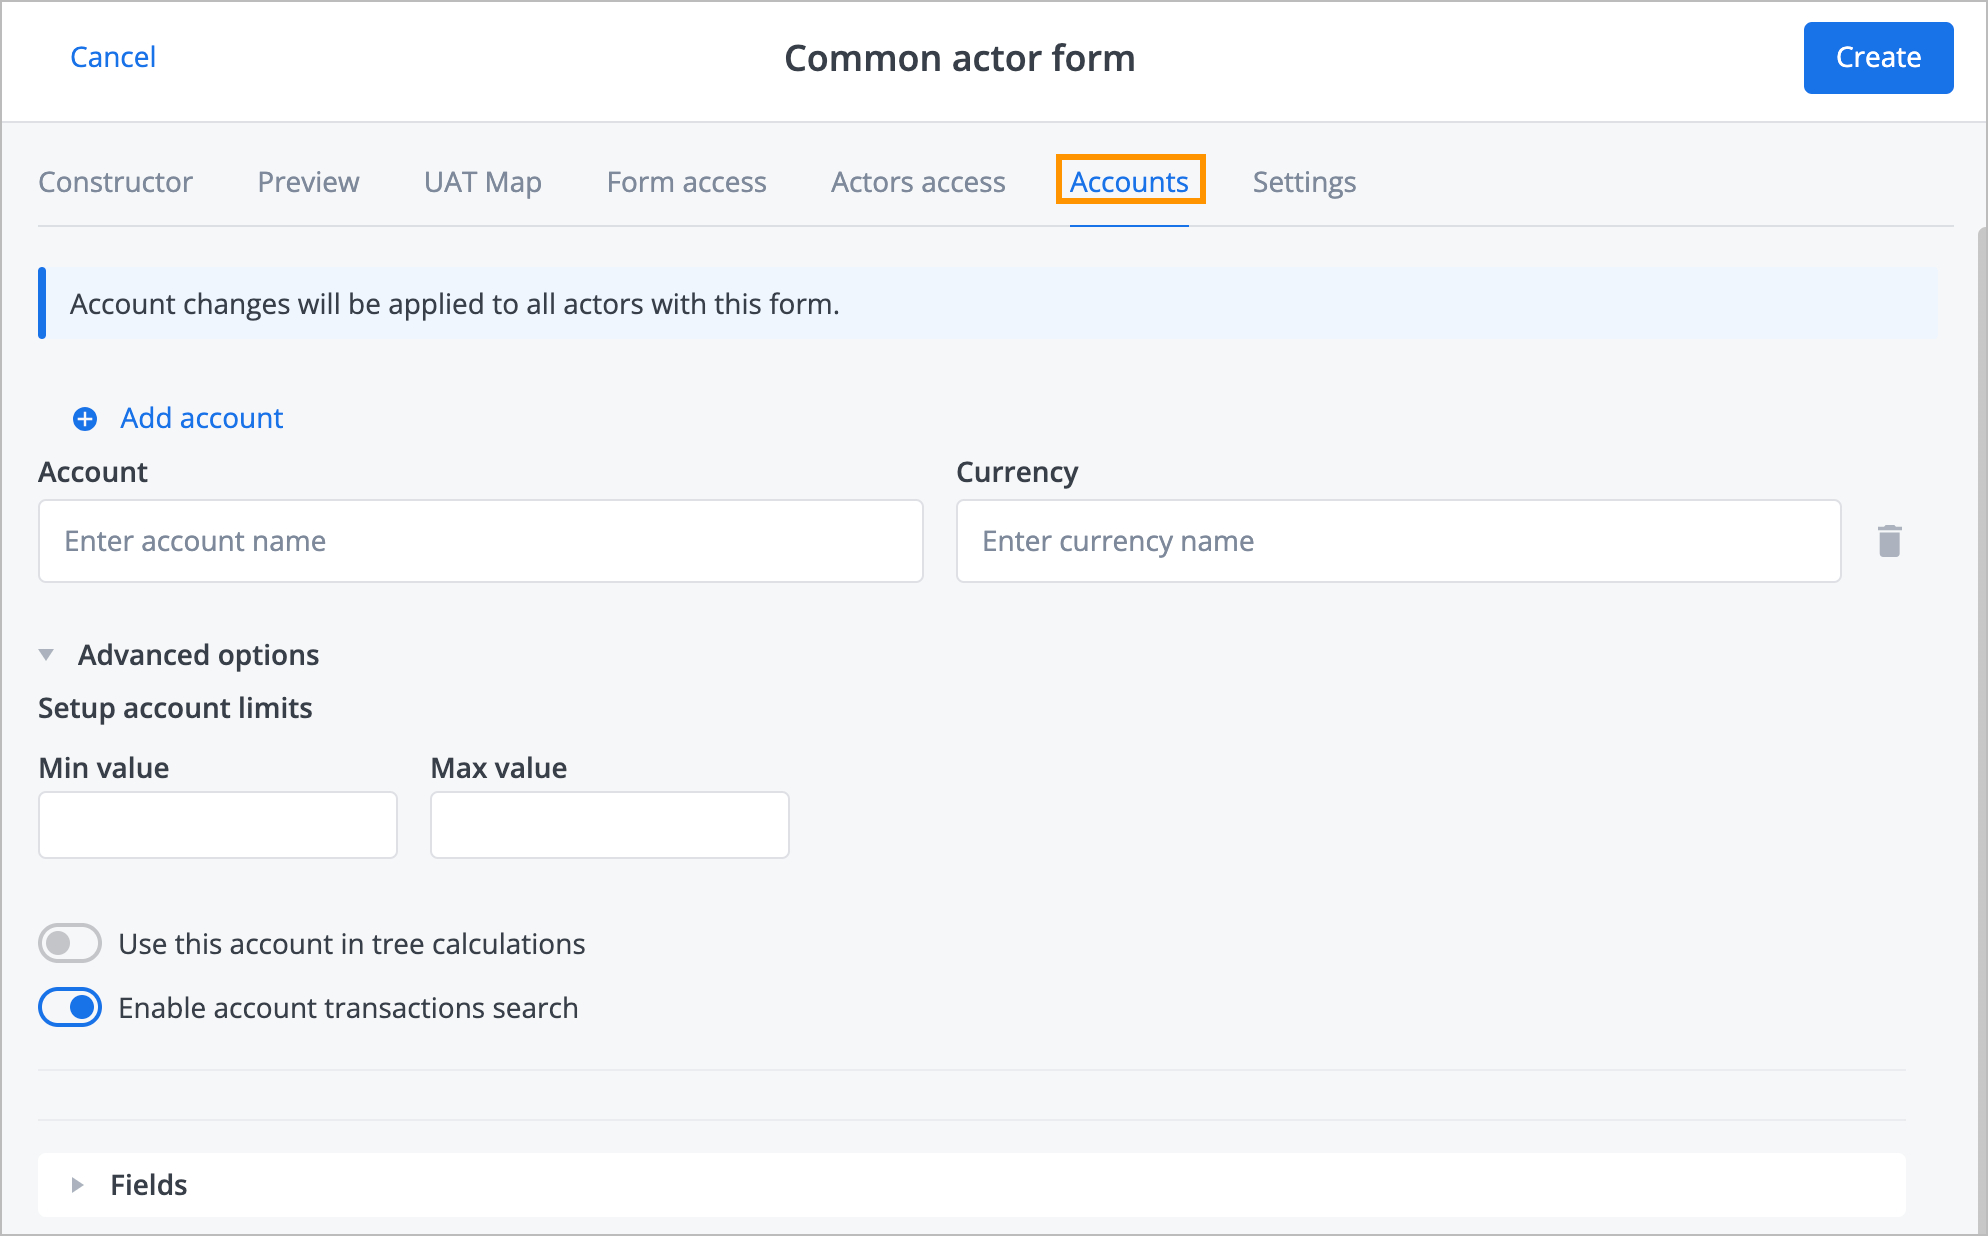Click the delete trash icon for account
This screenshot has width=1988, height=1236.
[x=1890, y=543]
